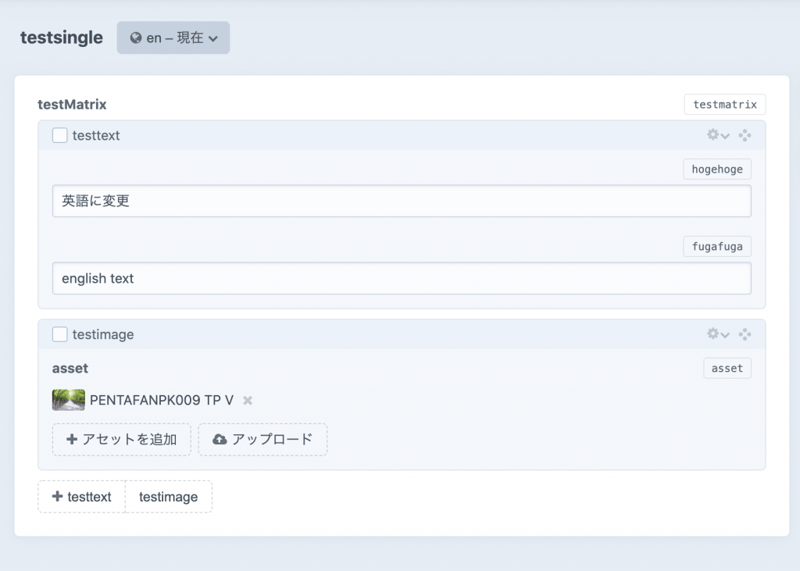800x571 pixels.
Task: Click the testsingle page title
Action: click(61, 38)
